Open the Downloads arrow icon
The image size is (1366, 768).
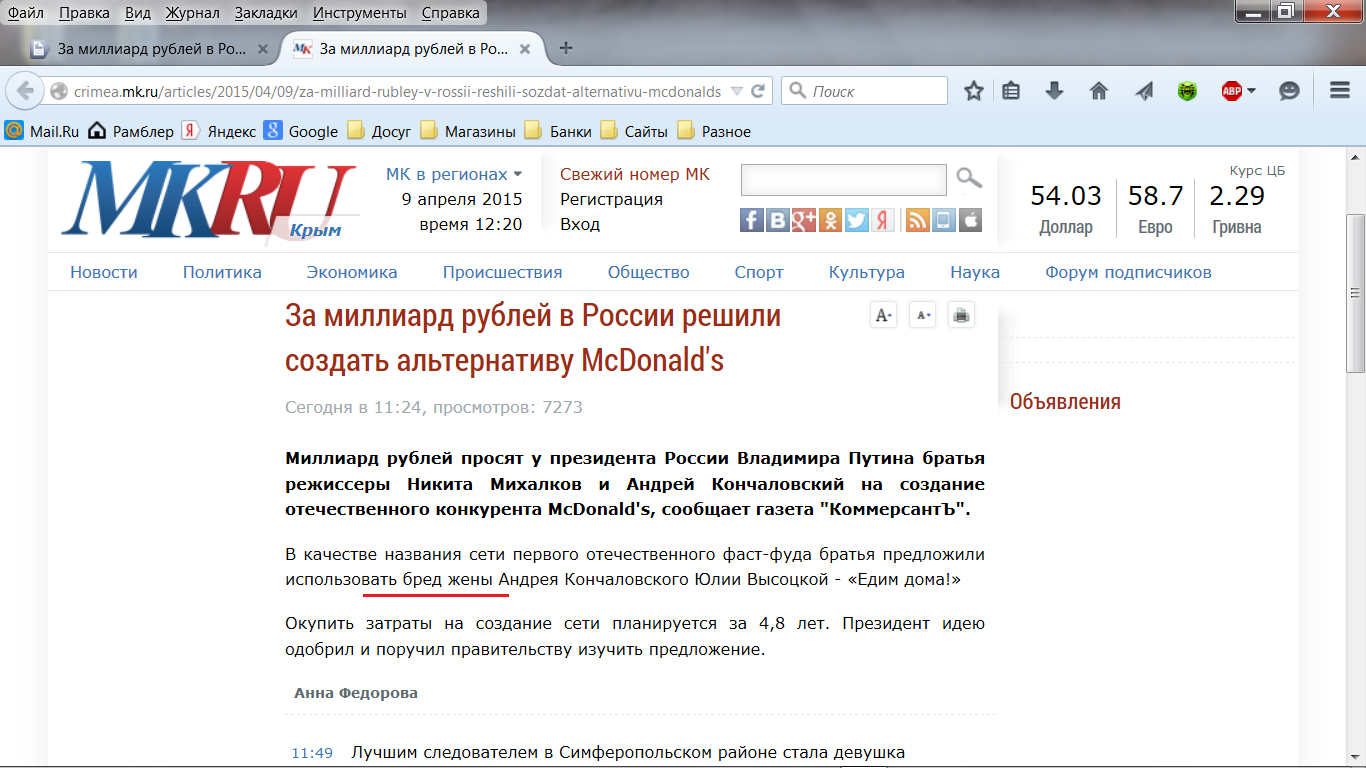click(x=1054, y=91)
